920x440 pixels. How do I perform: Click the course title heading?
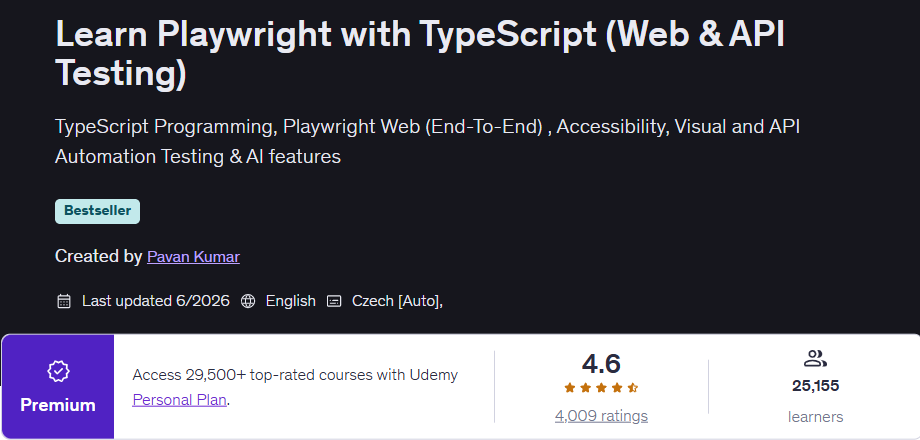420,54
